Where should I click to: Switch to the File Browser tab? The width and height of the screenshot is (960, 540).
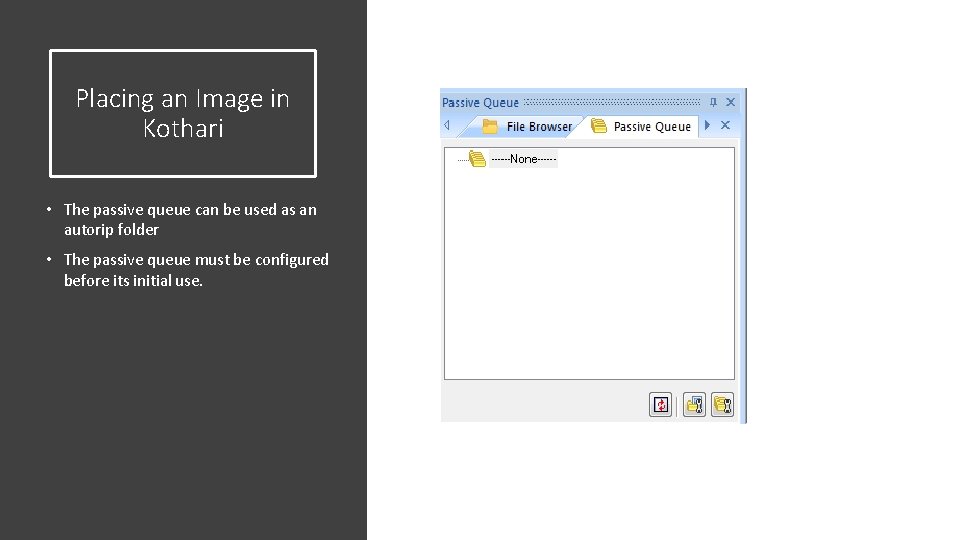[x=527, y=127]
